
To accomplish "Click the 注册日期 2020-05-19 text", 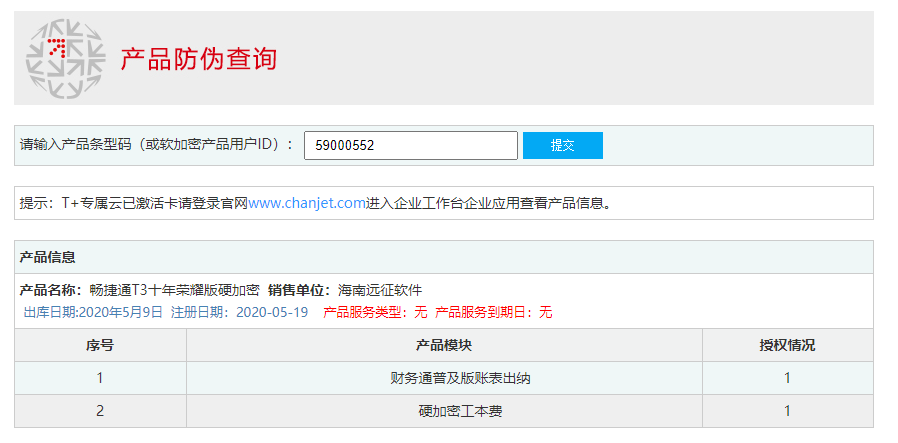I will (239, 313).
